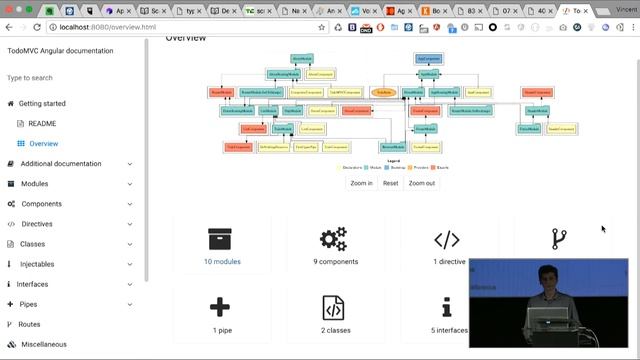Click the large archive box modules icon
This screenshot has height=360, width=640.
pyautogui.click(x=220, y=239)
